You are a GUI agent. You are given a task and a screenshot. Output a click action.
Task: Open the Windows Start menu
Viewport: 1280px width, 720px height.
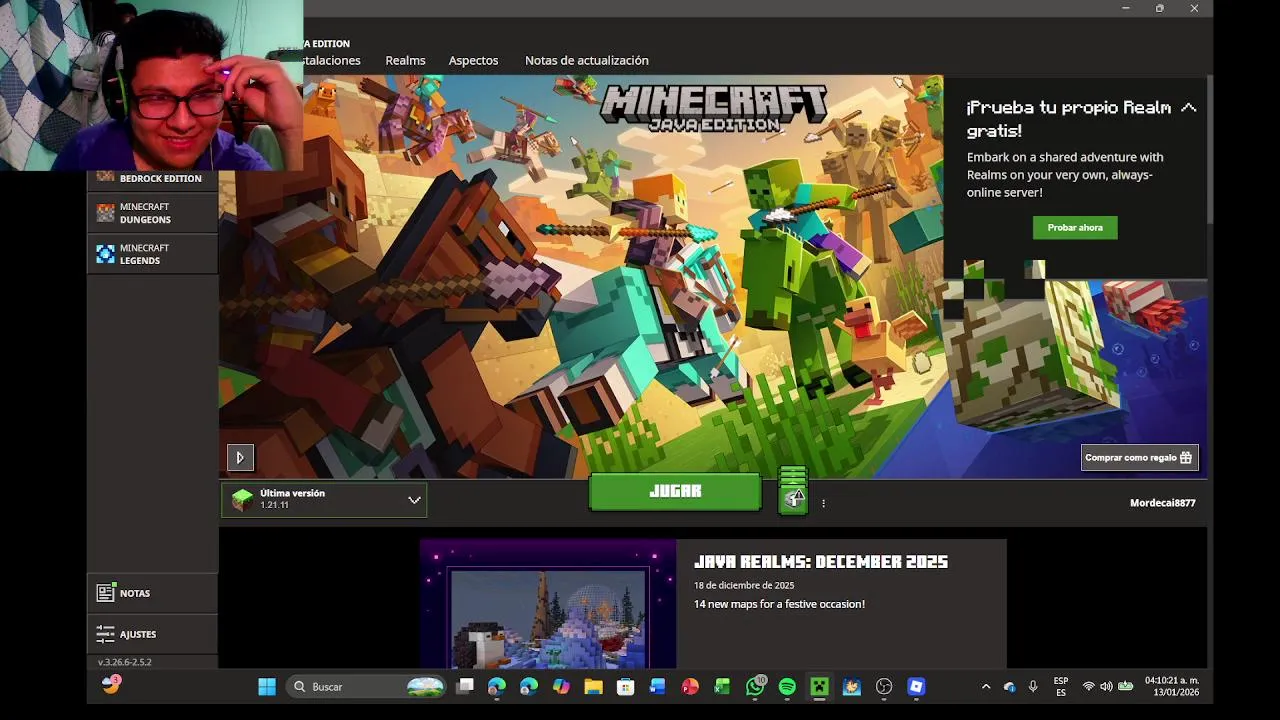pos(267,687)
